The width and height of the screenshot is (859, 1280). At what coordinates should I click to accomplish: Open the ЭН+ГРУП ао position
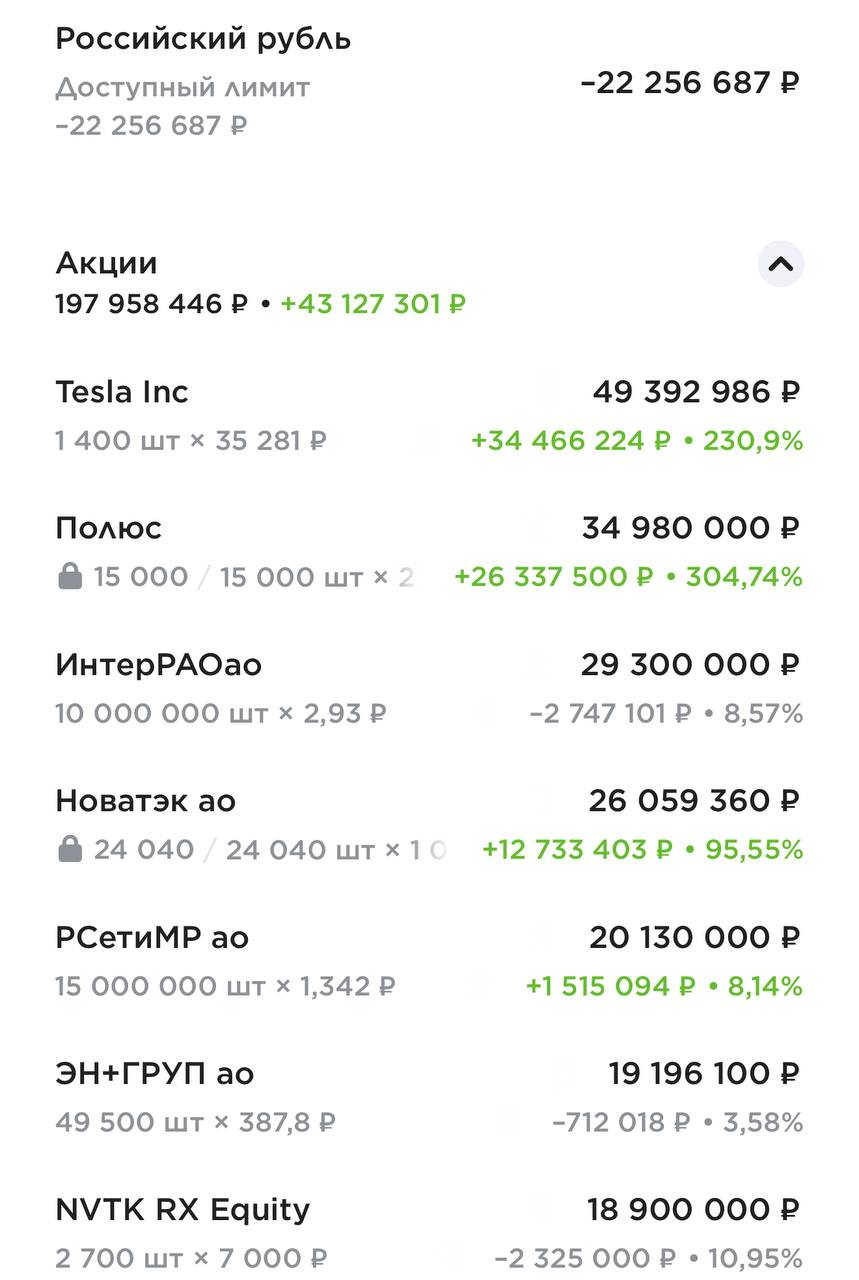pos(155,1074)
